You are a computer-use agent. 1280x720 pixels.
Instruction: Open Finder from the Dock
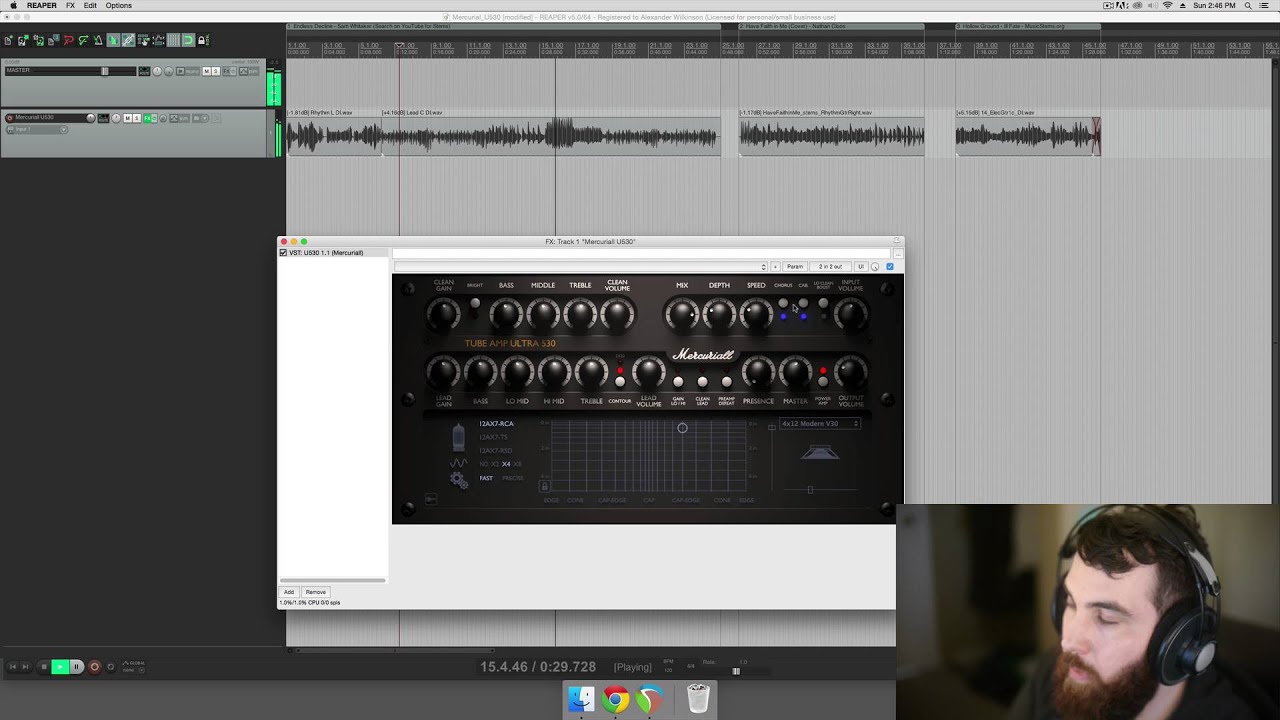(581, 698)
